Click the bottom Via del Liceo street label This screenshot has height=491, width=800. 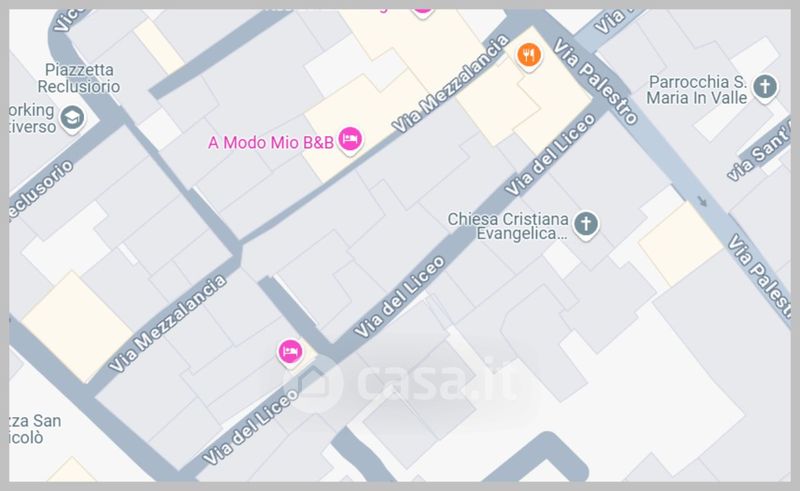pos(250,427)
